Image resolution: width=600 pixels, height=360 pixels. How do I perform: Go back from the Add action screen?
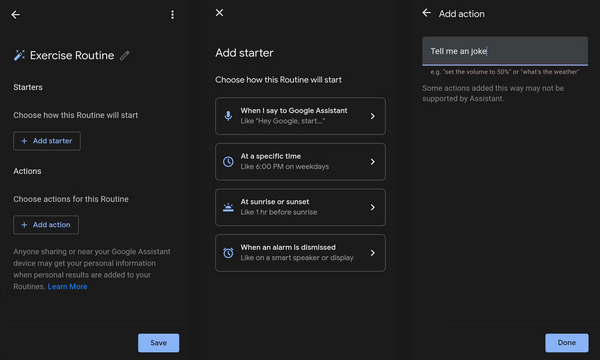[426, 13]
